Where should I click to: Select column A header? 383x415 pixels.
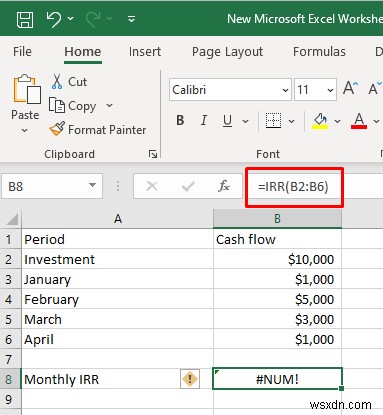click(118, 219)
